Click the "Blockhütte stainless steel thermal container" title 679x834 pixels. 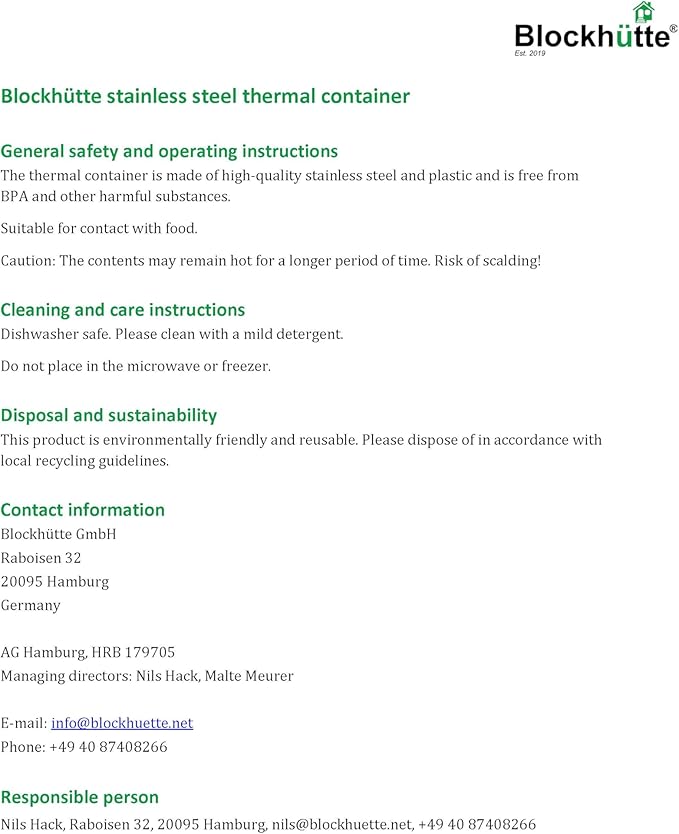[205, 97]
